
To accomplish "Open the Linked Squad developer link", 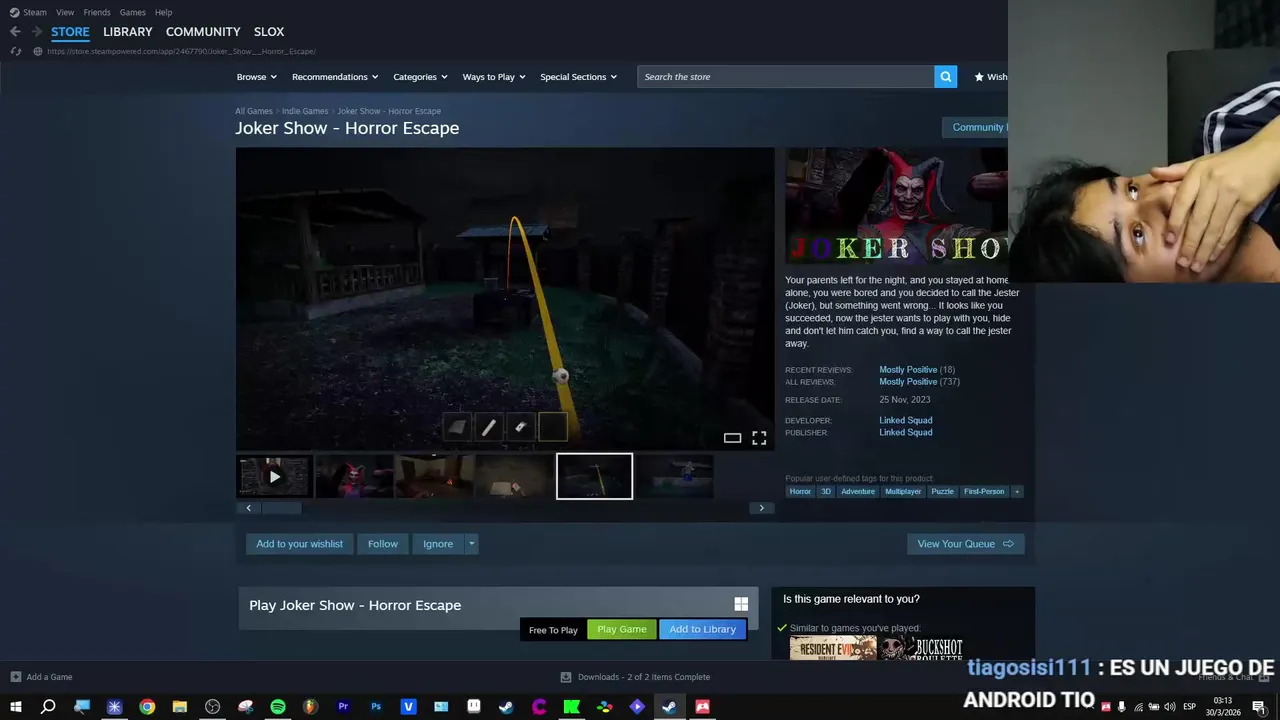I will [x=905, y=420].
